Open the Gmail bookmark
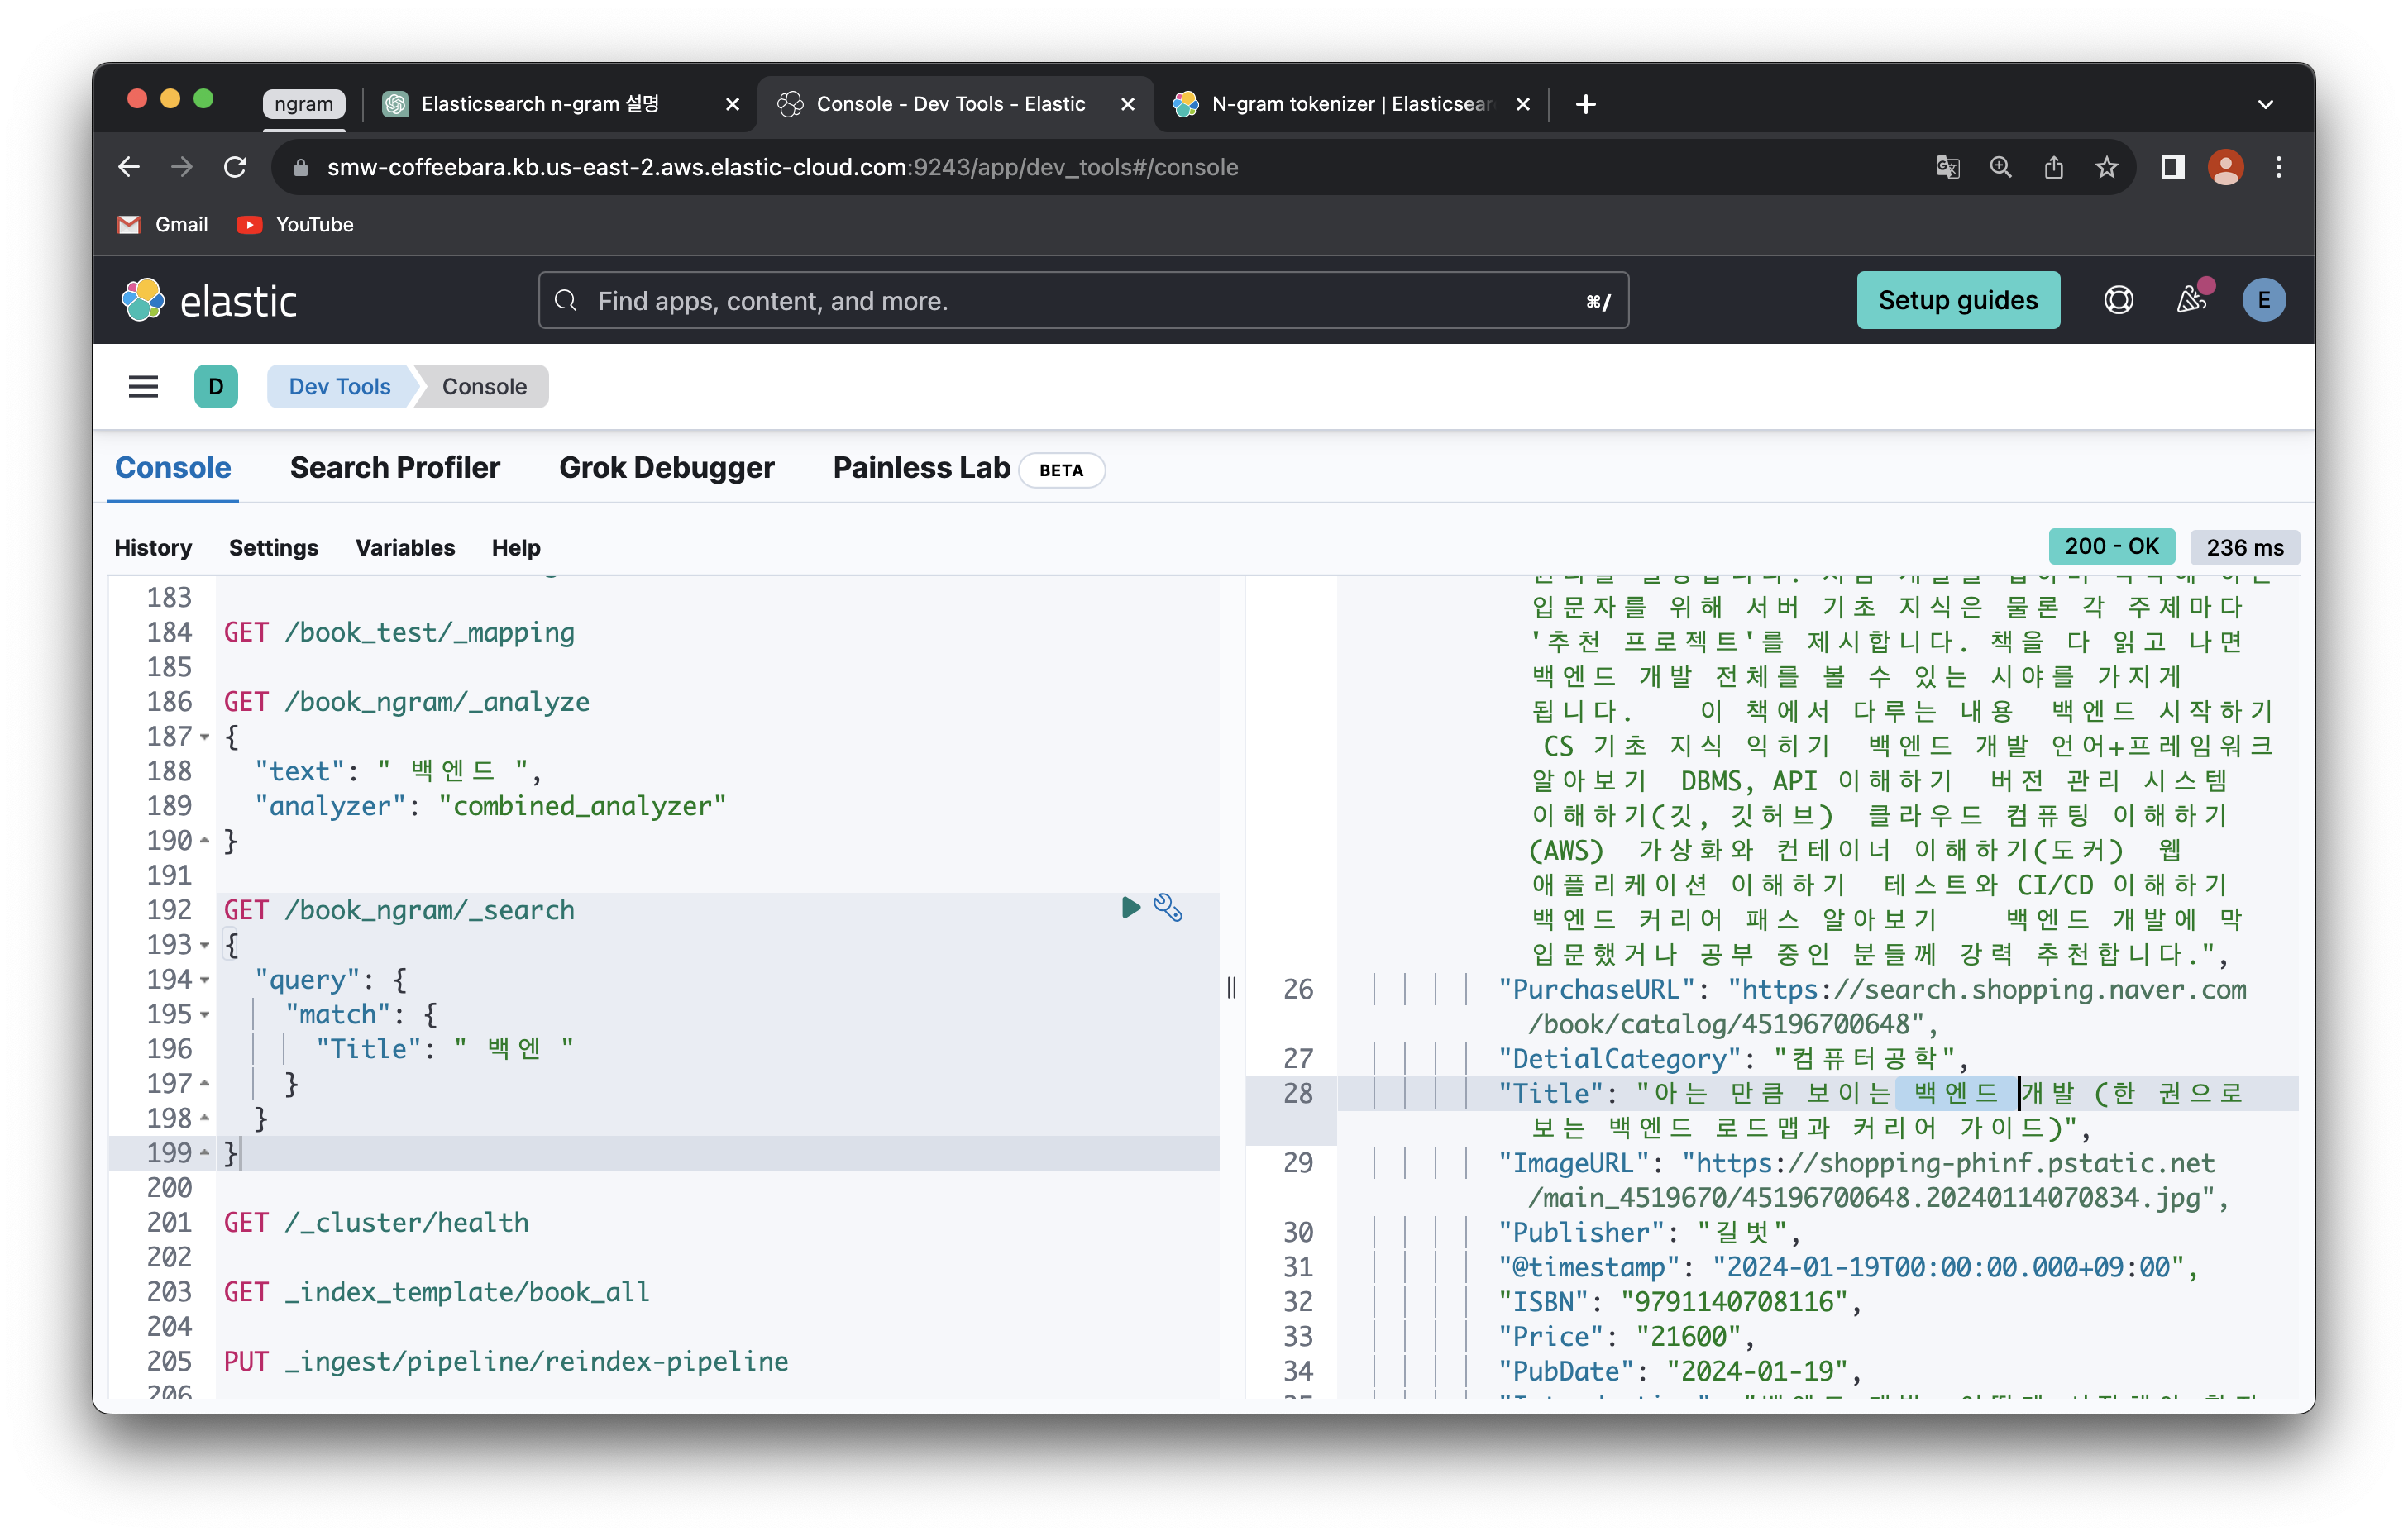 coord(163,225)
